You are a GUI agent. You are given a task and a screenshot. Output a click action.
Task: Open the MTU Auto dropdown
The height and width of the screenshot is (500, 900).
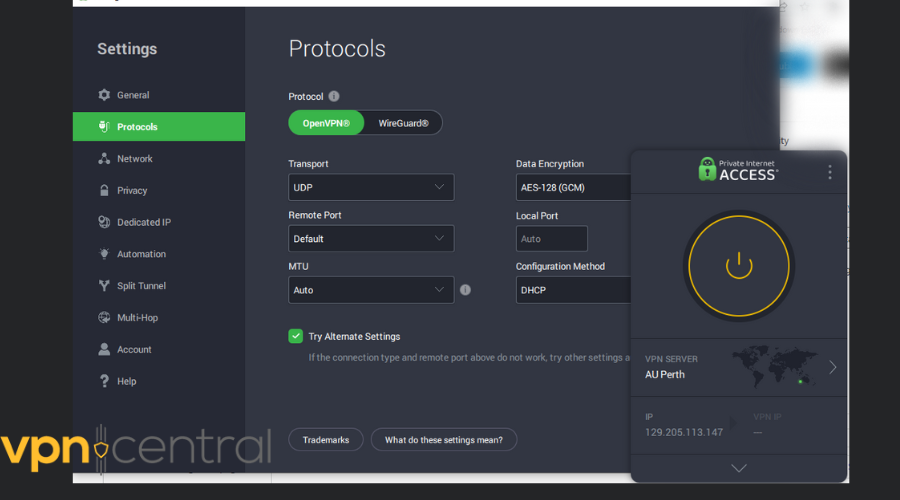click(371, 290)
